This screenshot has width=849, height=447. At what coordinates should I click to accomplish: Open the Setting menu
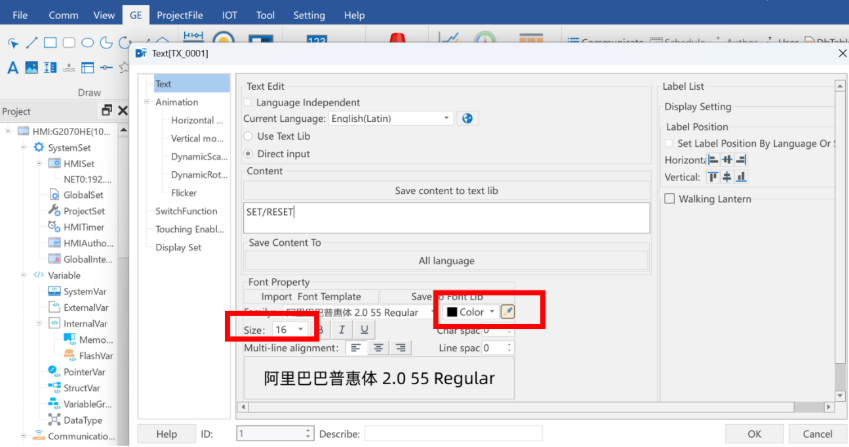(x=309, y=15)
